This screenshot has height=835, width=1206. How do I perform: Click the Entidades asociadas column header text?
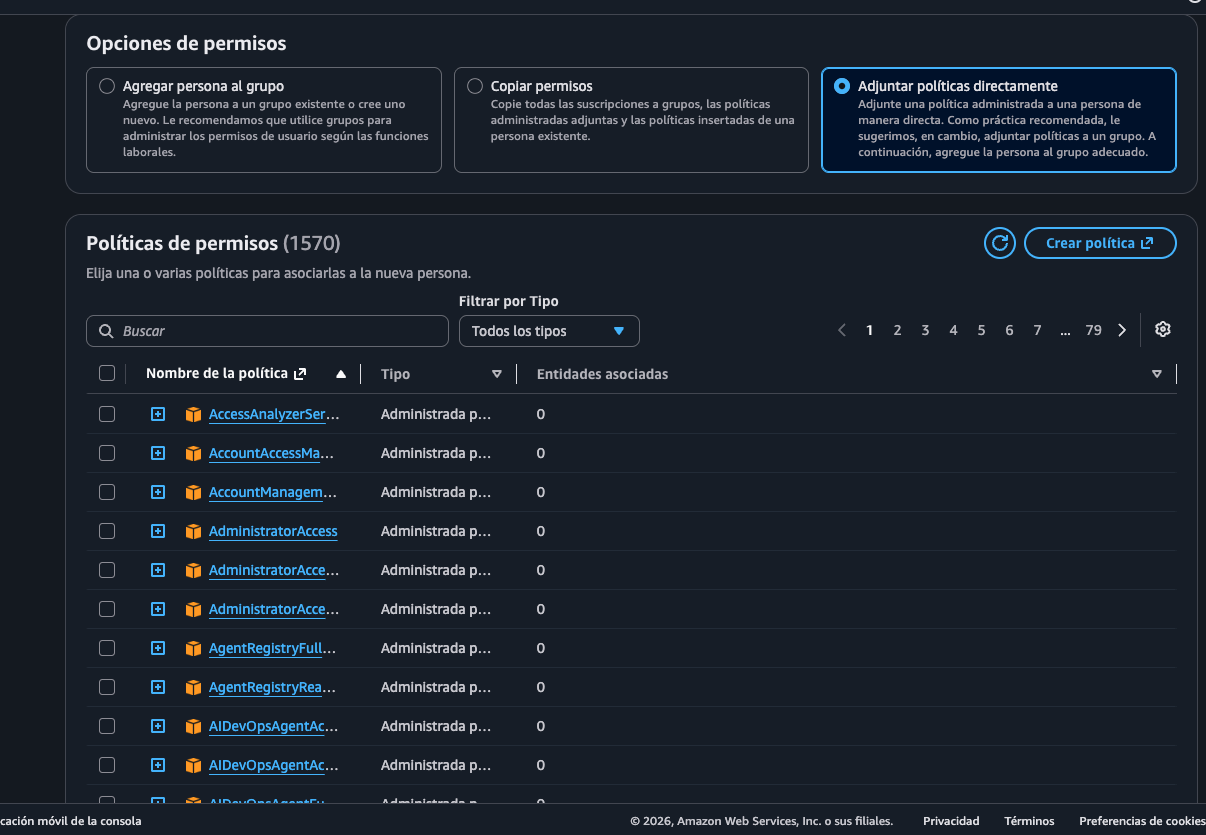tap(603, 374)
